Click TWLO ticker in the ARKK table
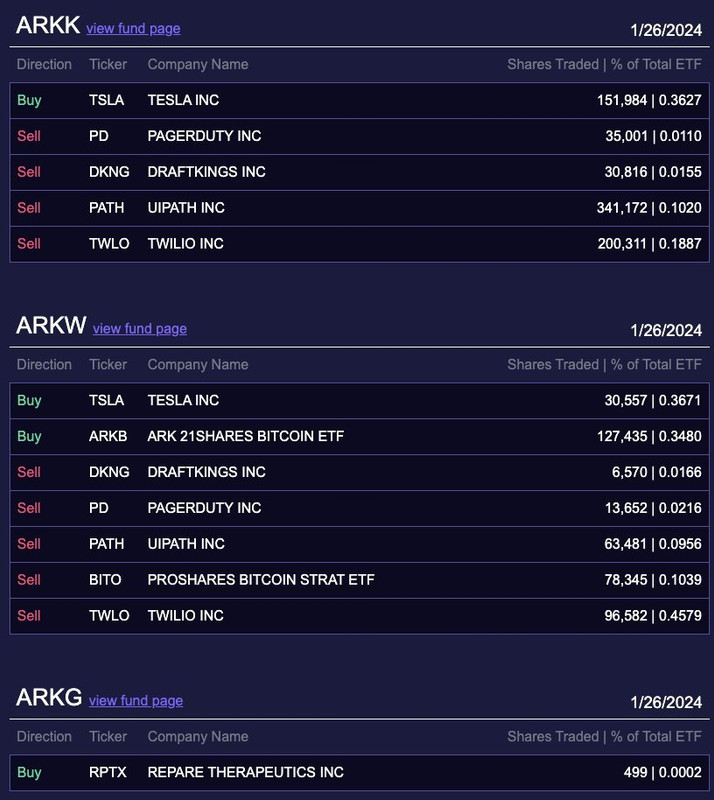714x800 pixels. point(109,243)
